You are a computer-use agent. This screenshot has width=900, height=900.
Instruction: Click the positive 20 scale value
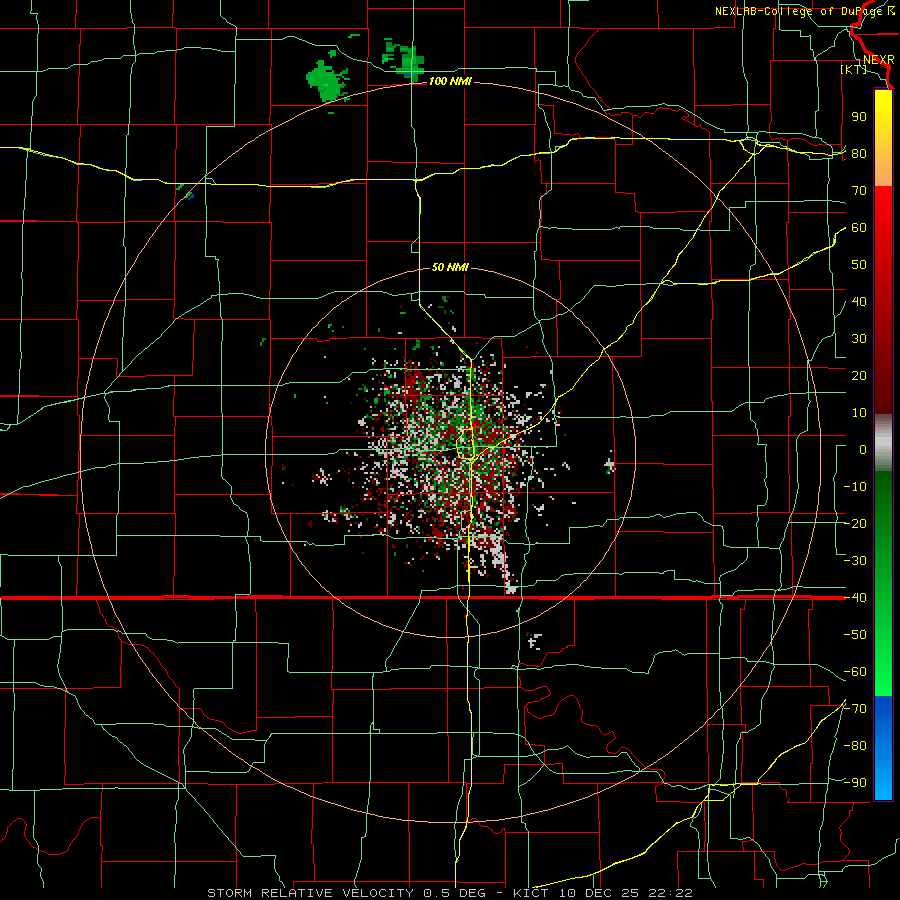[859, 376]
